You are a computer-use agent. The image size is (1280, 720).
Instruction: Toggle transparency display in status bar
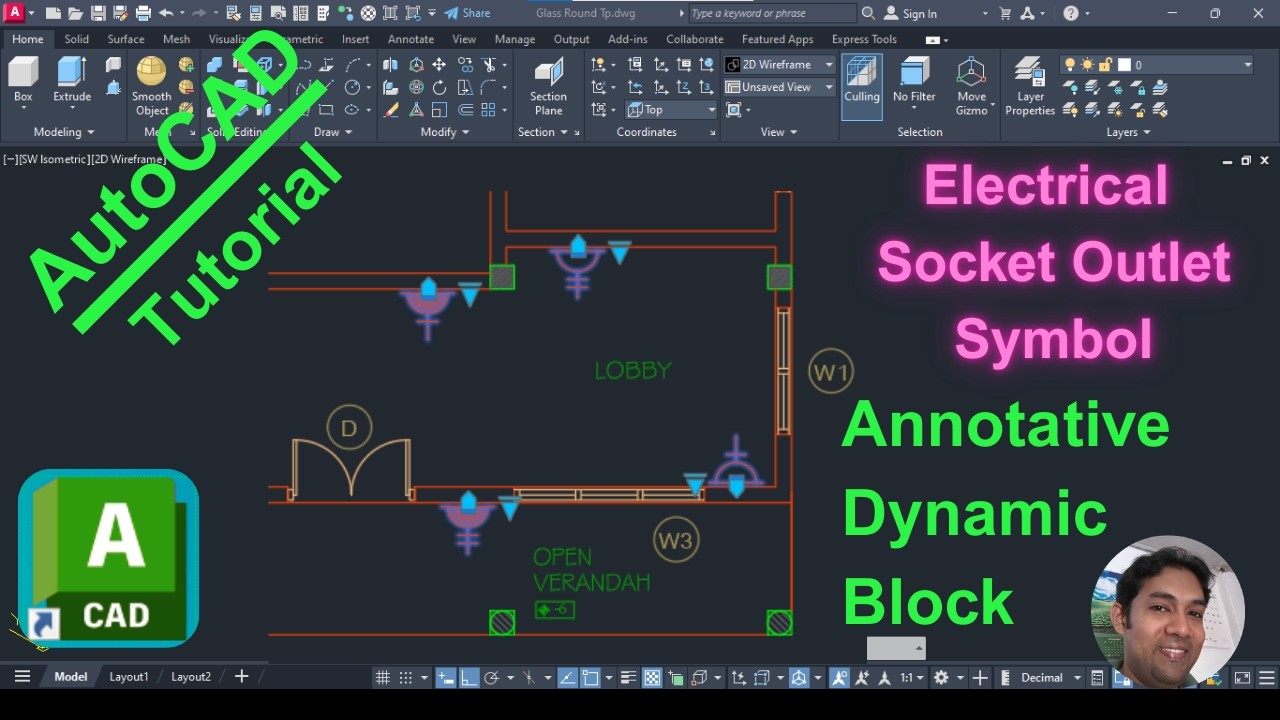coord(652,677)
